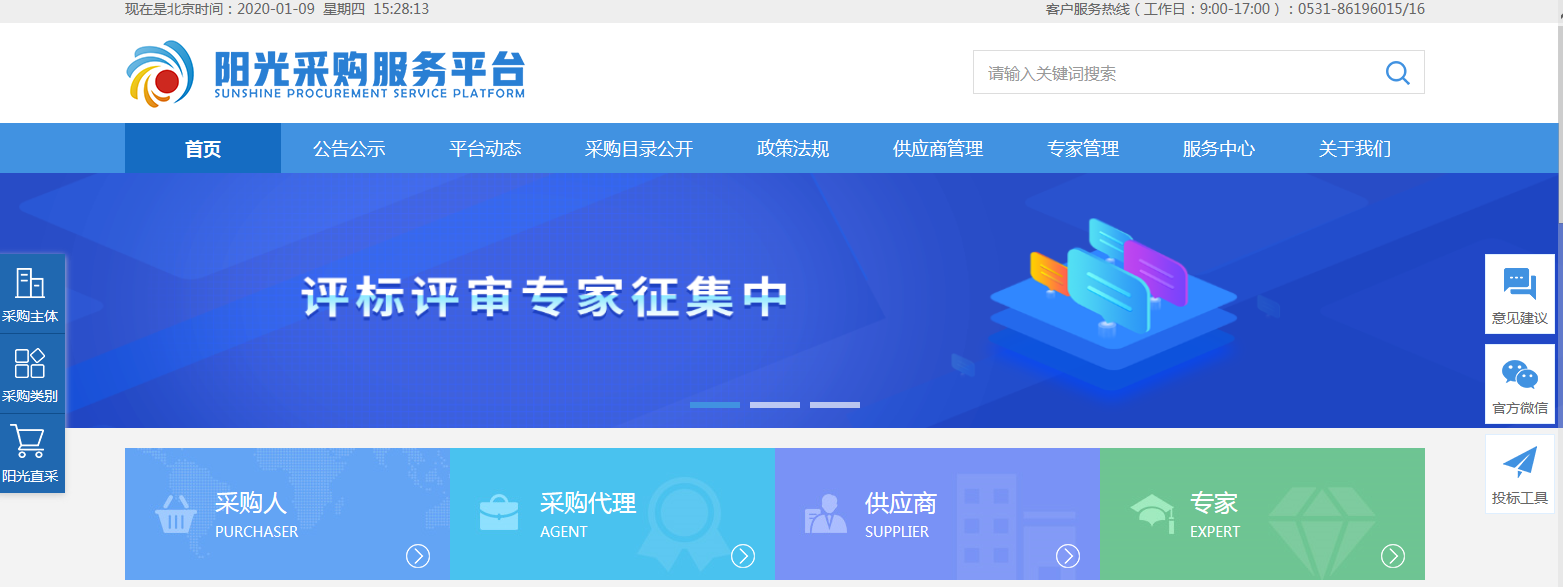Switch to first banner slide indicator

coord(715,405)
